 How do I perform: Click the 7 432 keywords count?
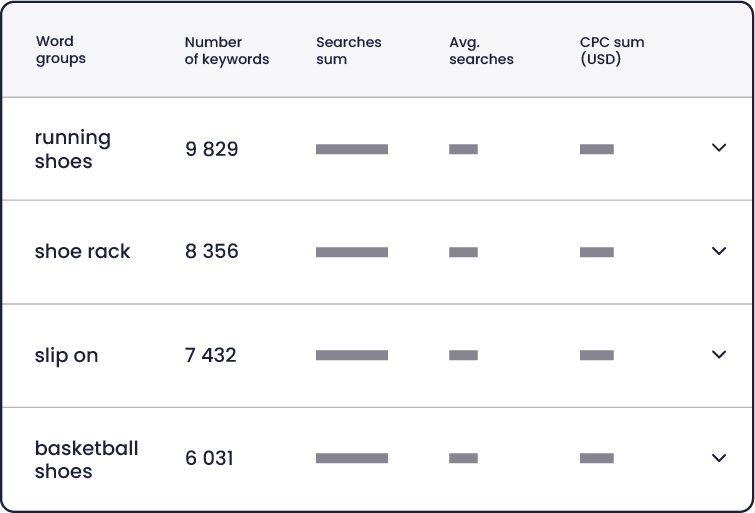click(x=211, y=355)
